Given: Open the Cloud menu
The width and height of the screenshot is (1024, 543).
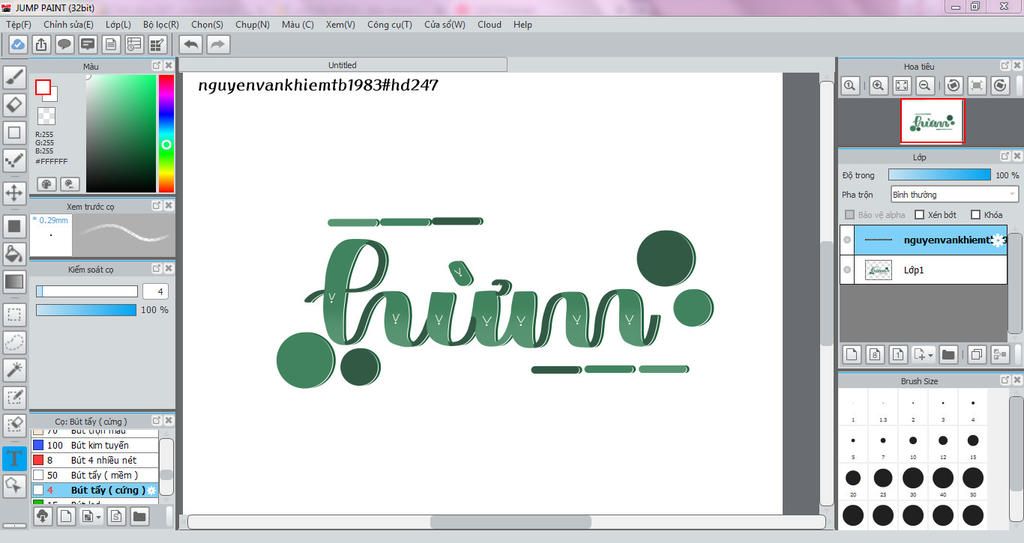Looking at the screenshot, I should pos(489,24).
